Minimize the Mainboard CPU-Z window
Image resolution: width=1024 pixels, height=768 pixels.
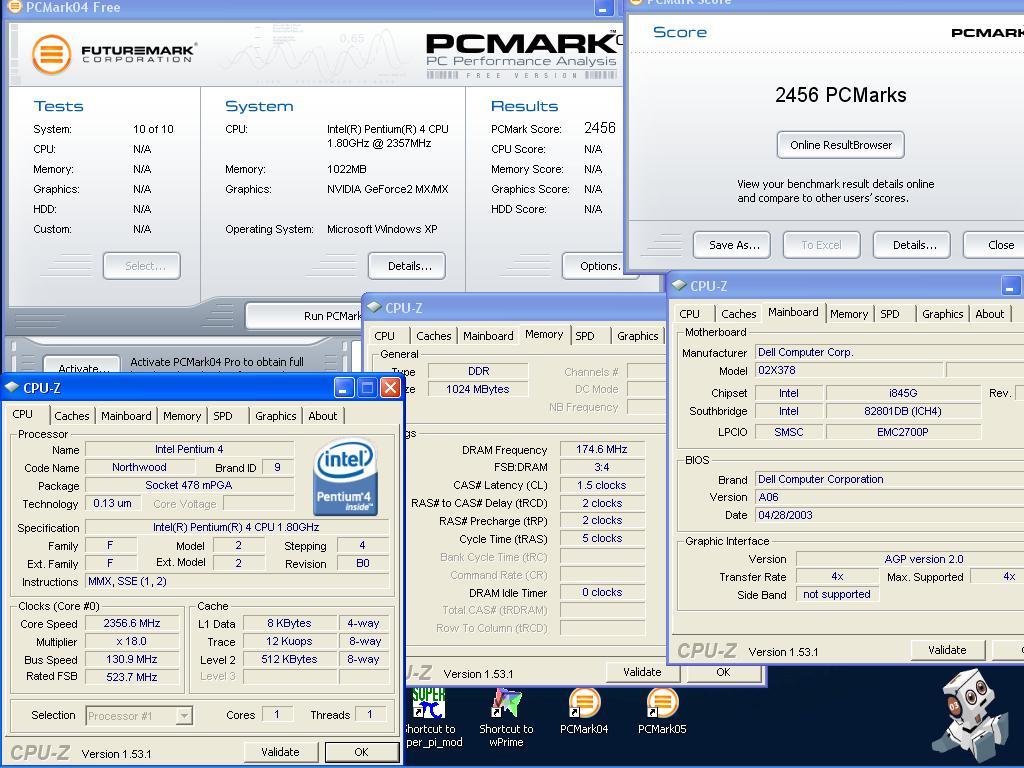tap(1010, 286)
